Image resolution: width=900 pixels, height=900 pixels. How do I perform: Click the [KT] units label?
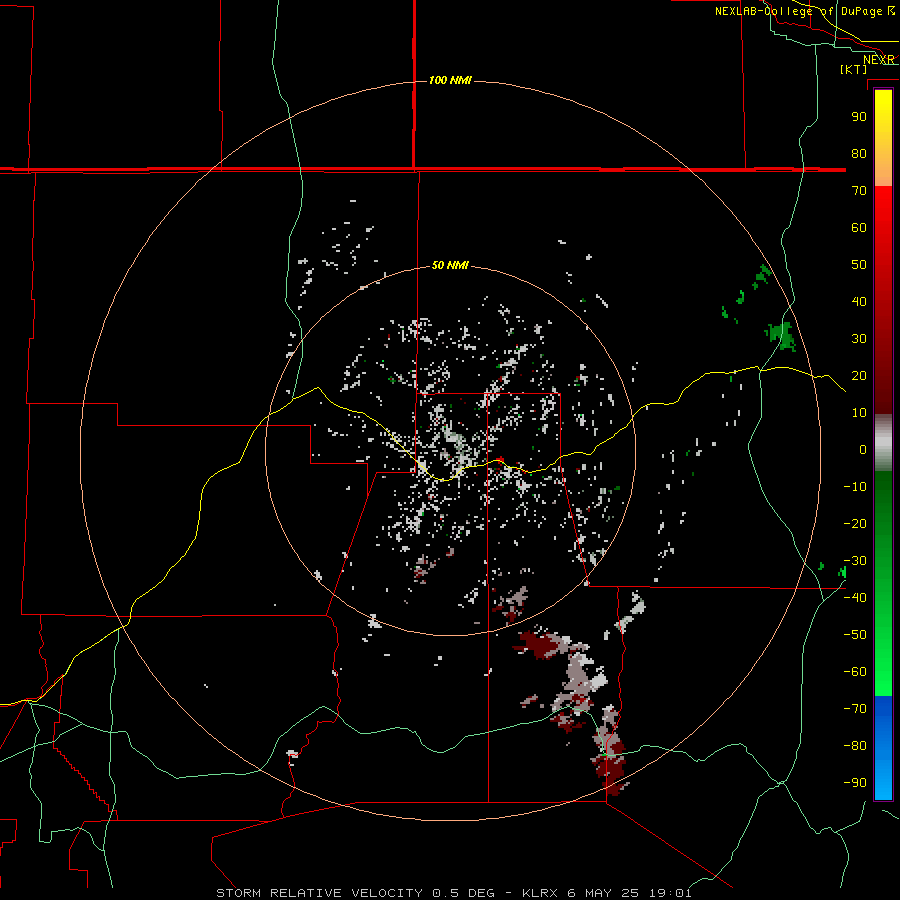pyautogui.click(x=854, y=69)
